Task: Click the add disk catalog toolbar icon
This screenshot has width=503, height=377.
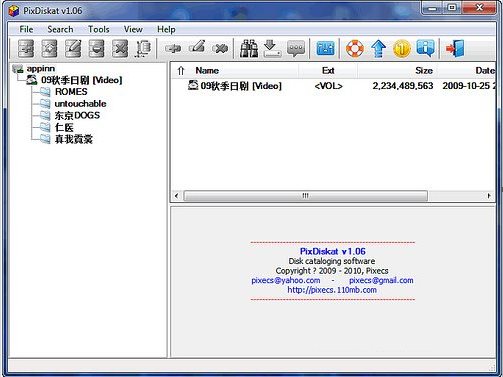Action: point(26,49)
